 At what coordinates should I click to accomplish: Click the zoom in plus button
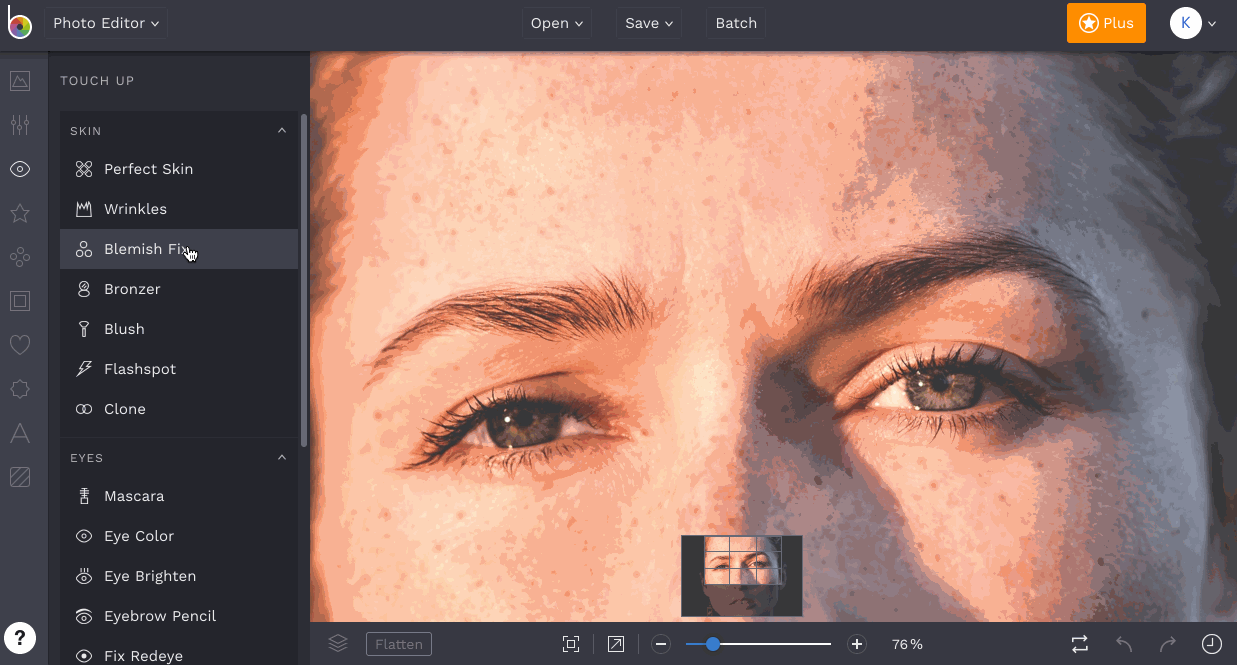(x=856, y=645)
